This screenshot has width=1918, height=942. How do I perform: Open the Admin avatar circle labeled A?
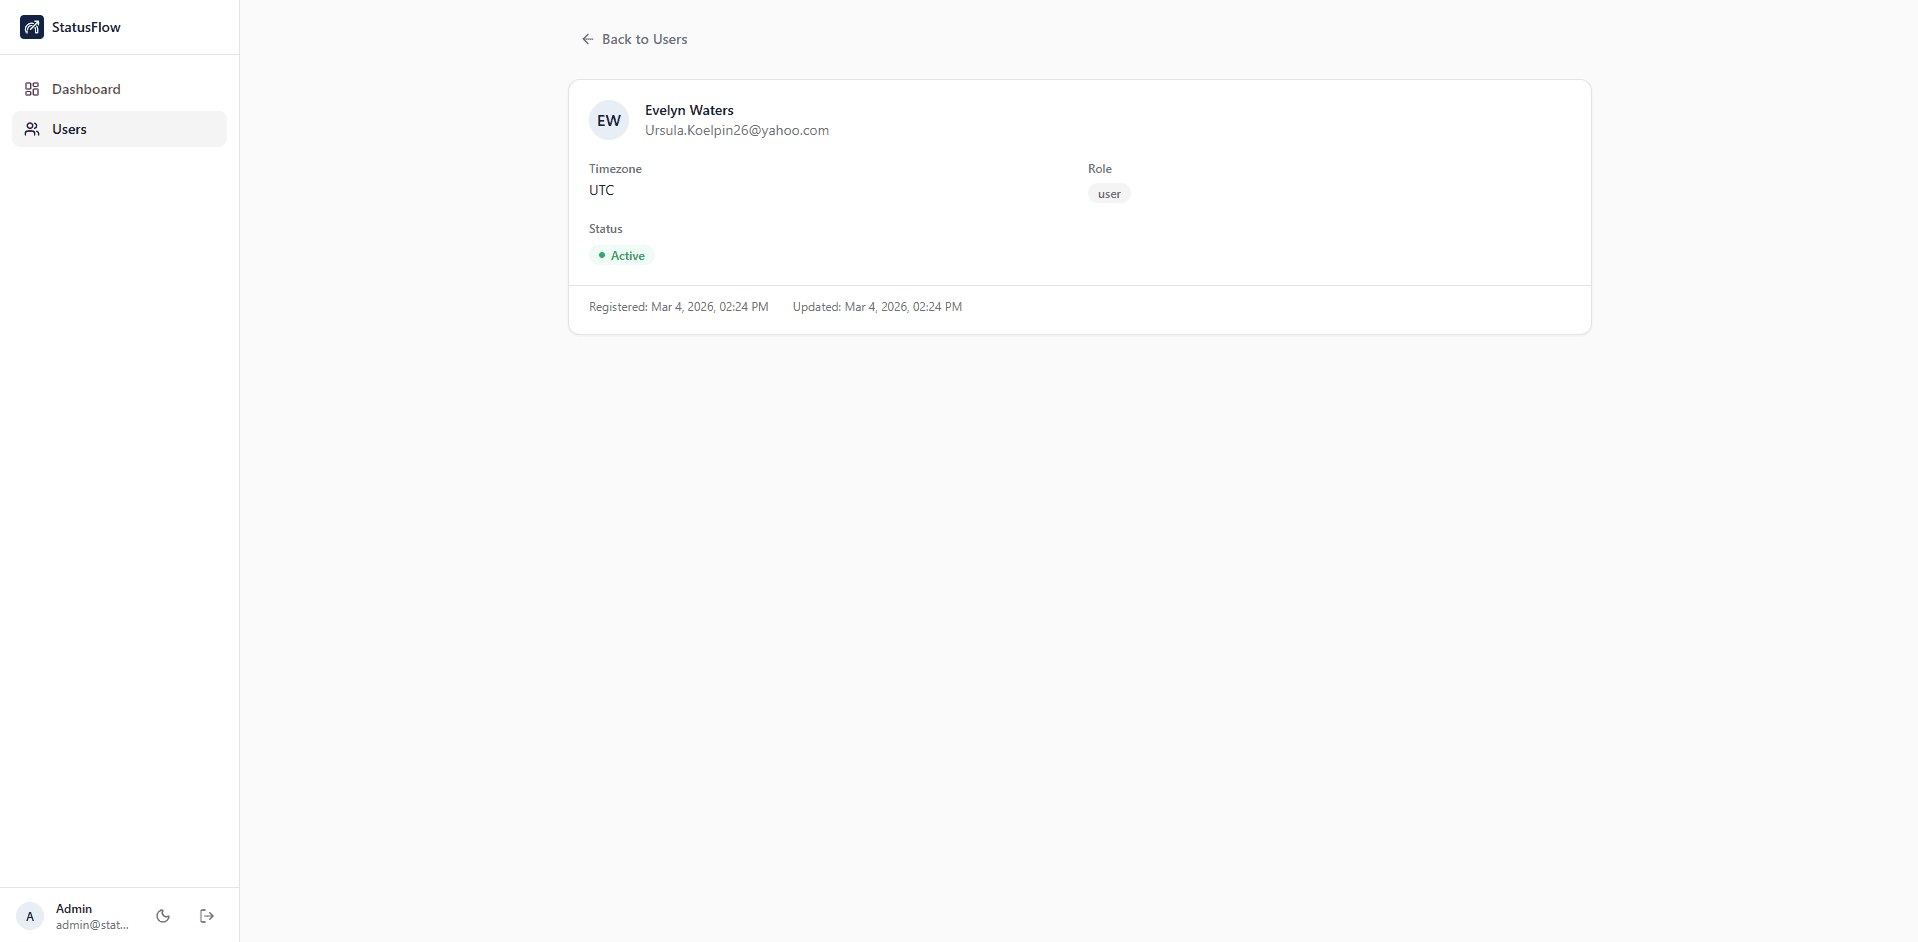click(x=29, y=916)
